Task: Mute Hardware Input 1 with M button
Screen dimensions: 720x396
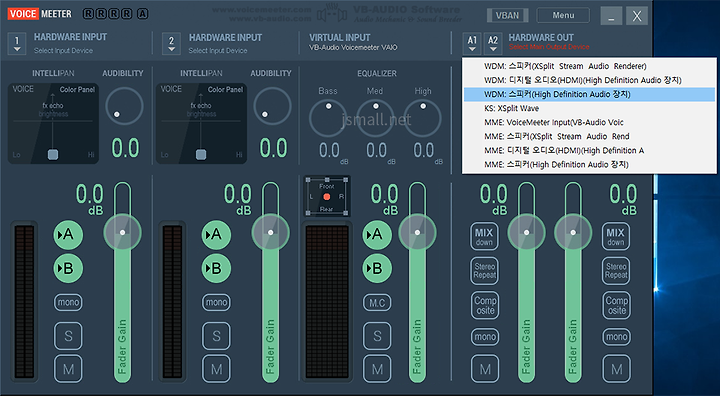Action: click(x=68, y=369)
